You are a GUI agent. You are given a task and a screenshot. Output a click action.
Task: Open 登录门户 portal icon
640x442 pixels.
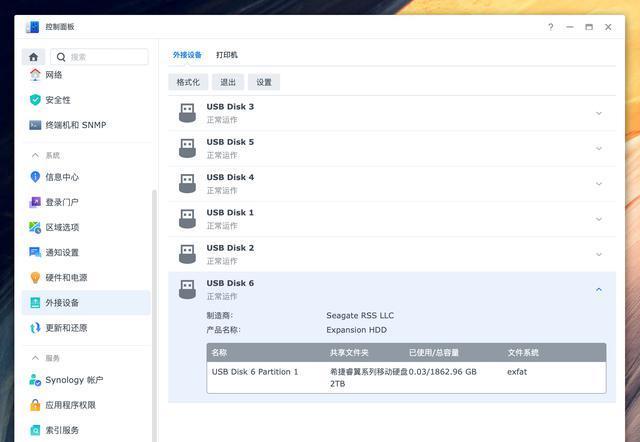click(35, 202)
